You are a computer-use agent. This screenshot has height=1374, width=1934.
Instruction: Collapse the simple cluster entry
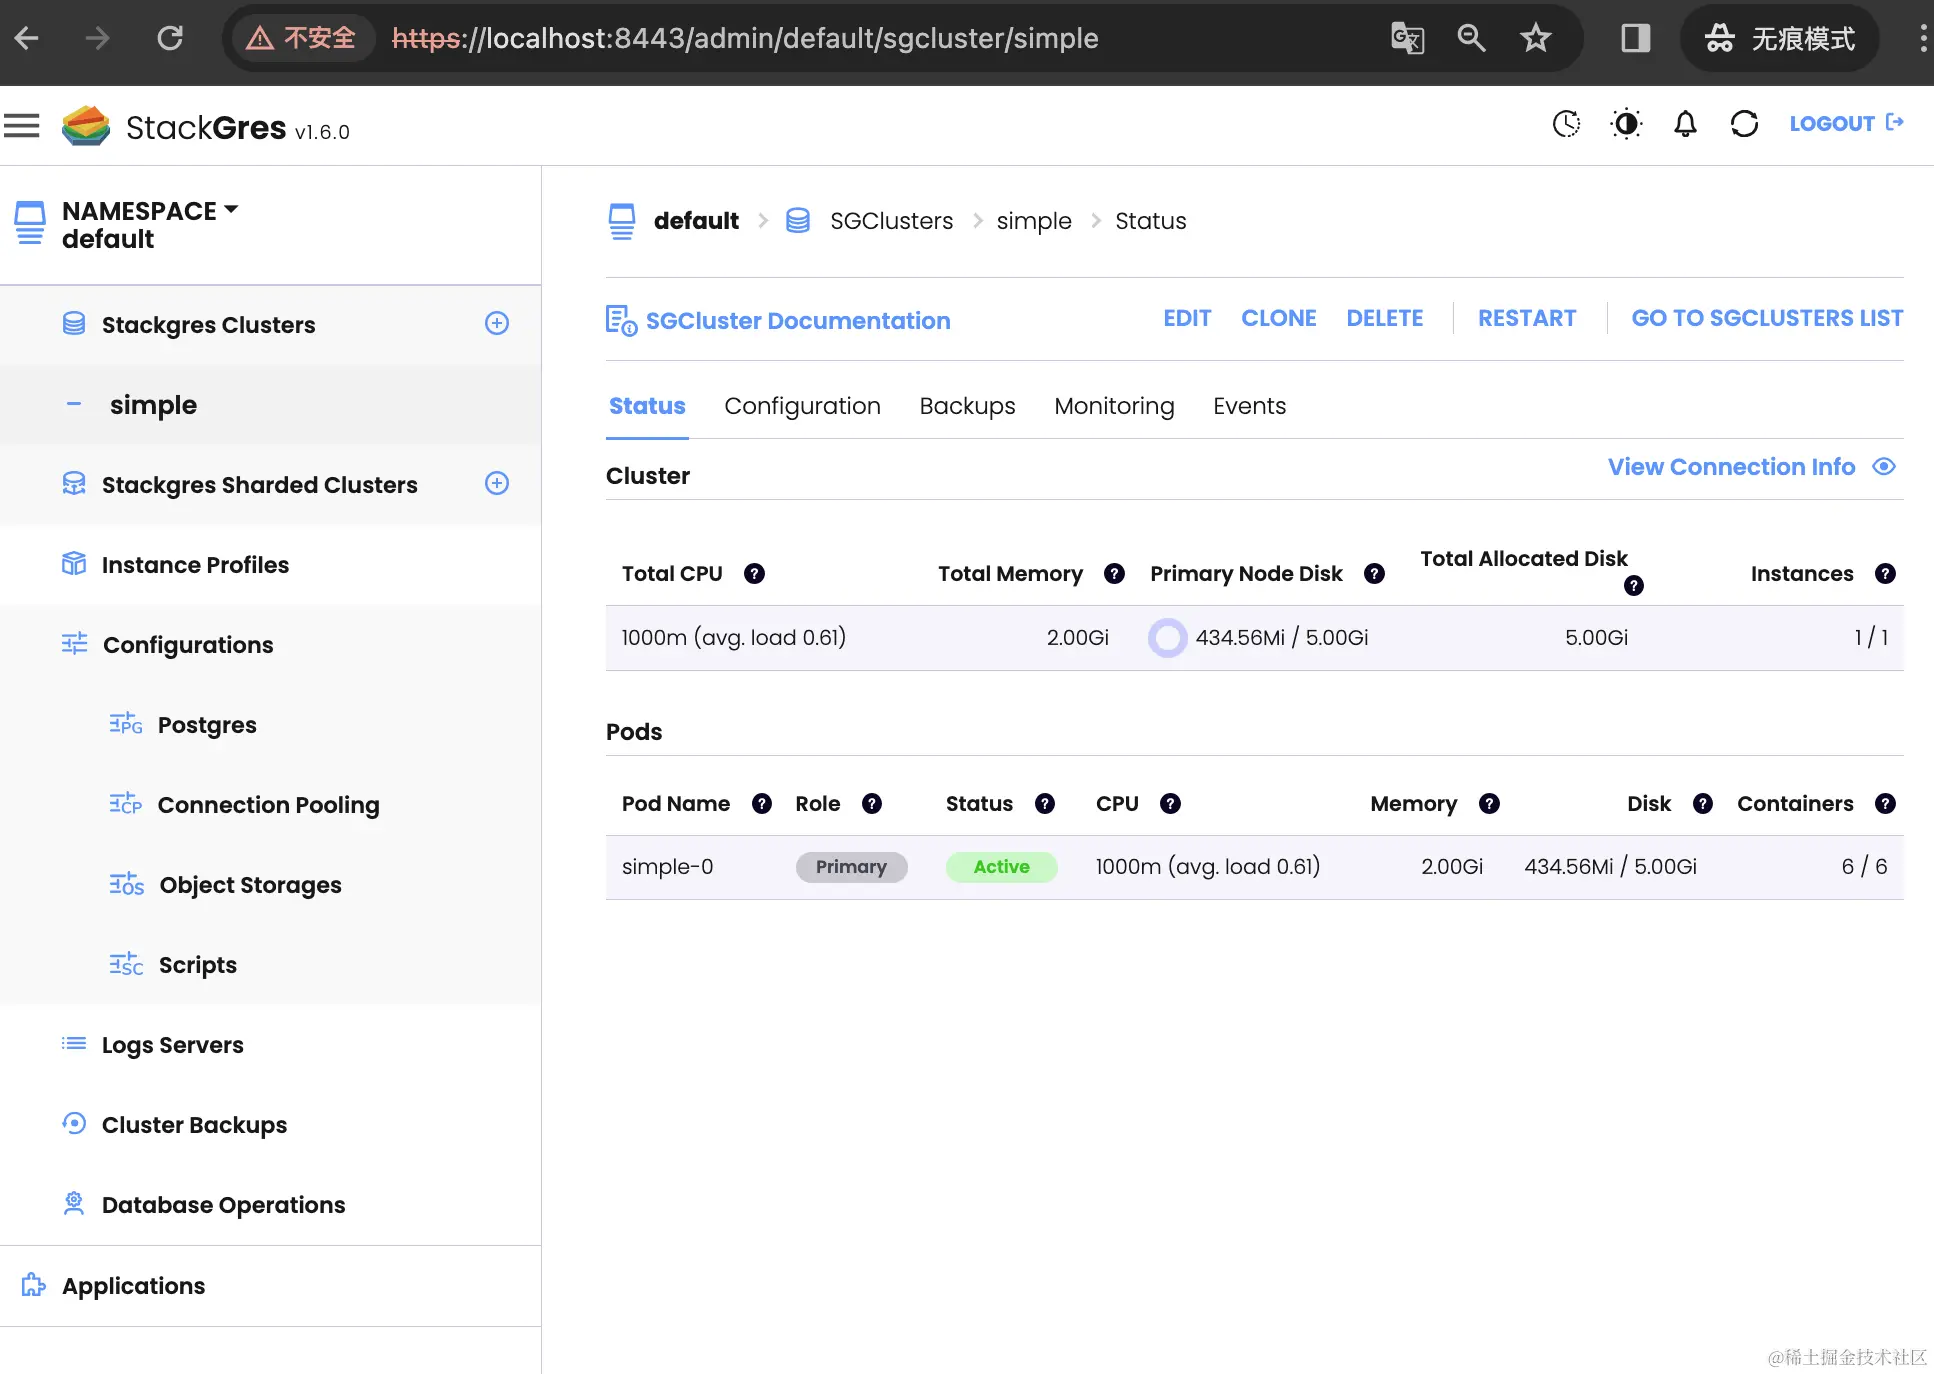[74, 404]
